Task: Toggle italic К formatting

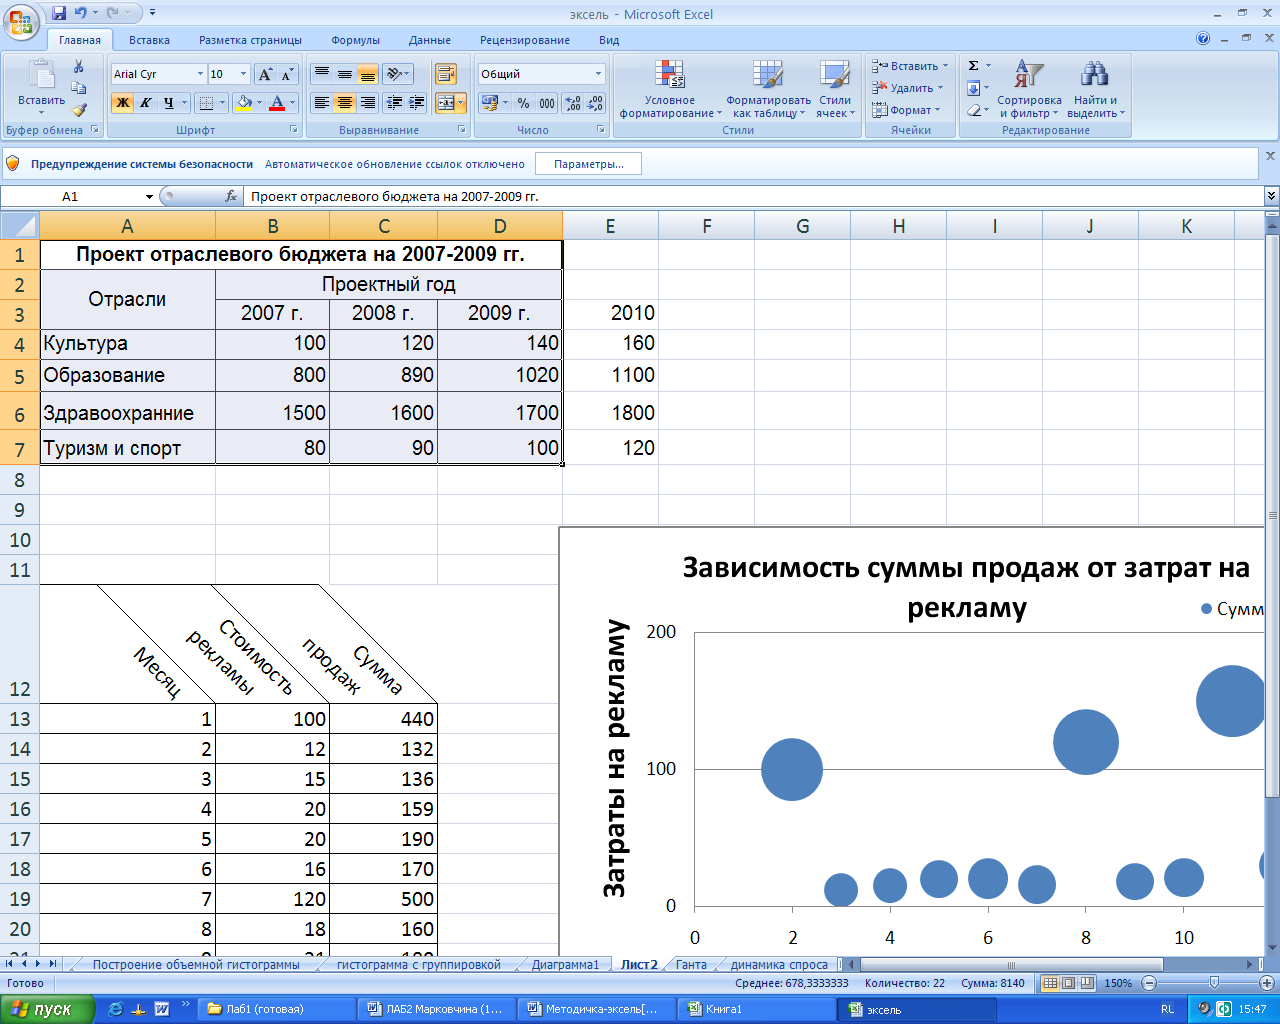Action: pos(145,102)
